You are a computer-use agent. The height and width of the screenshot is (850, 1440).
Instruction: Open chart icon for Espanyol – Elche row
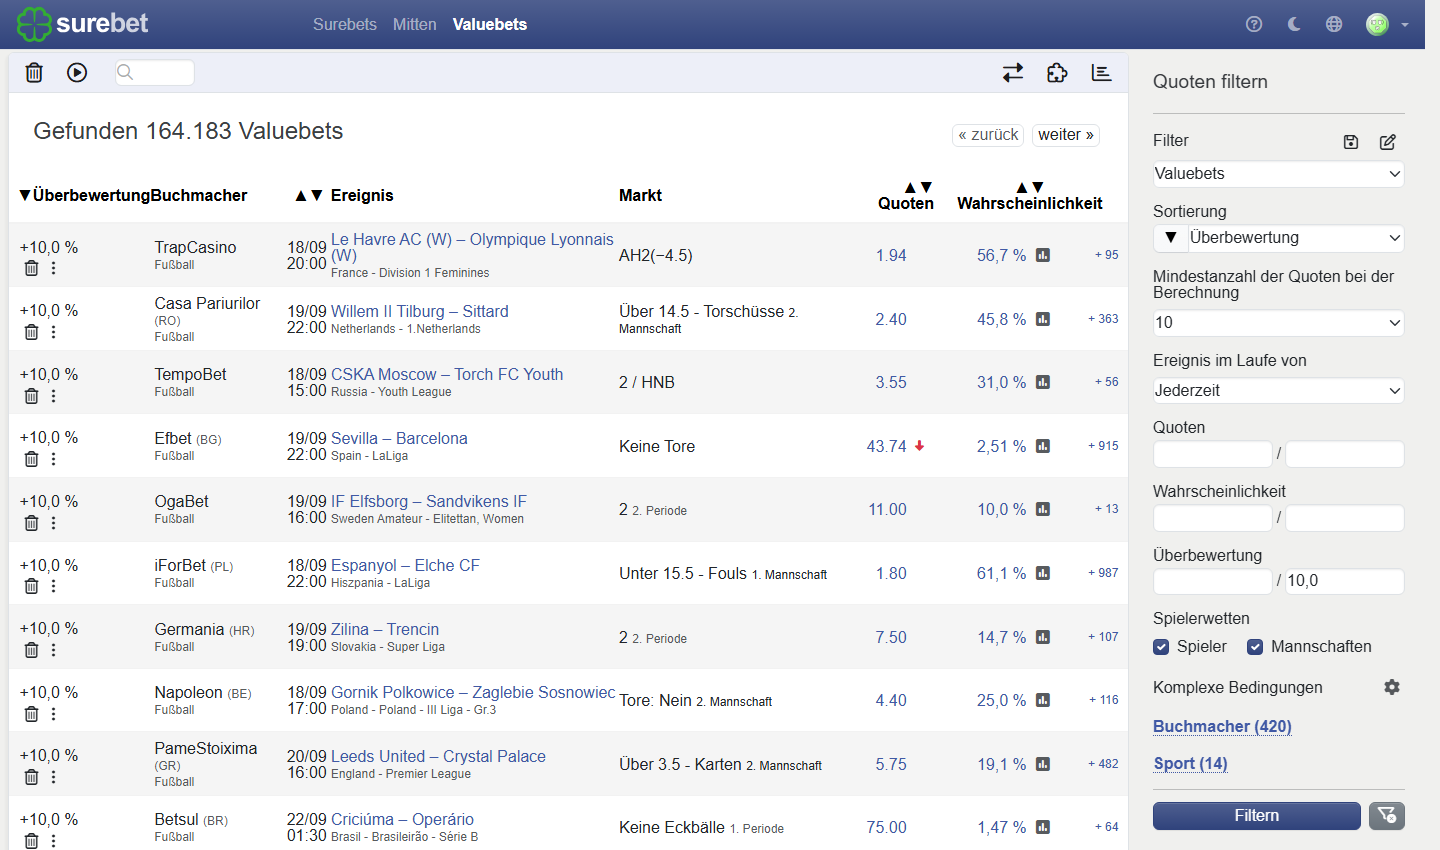pos(1043,573)
